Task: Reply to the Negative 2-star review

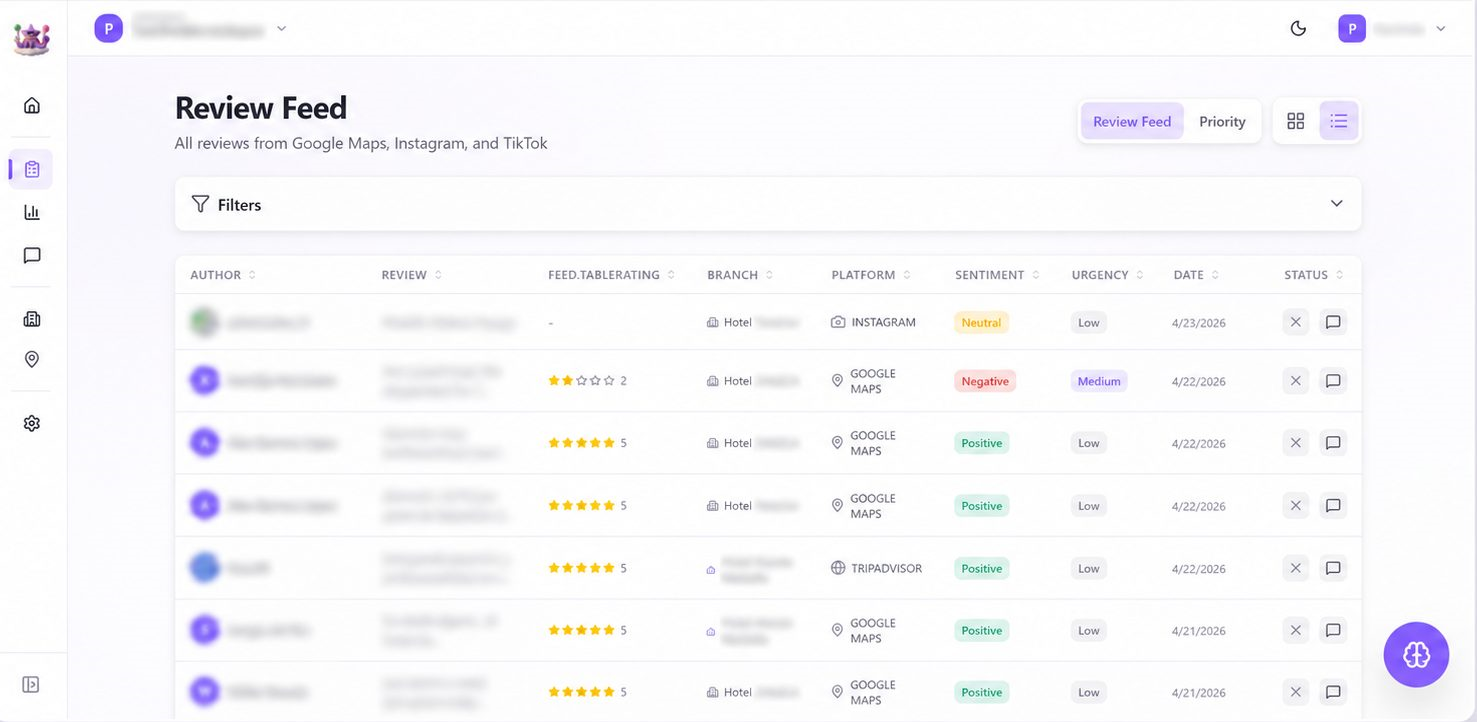Action: coord(1333,381)
